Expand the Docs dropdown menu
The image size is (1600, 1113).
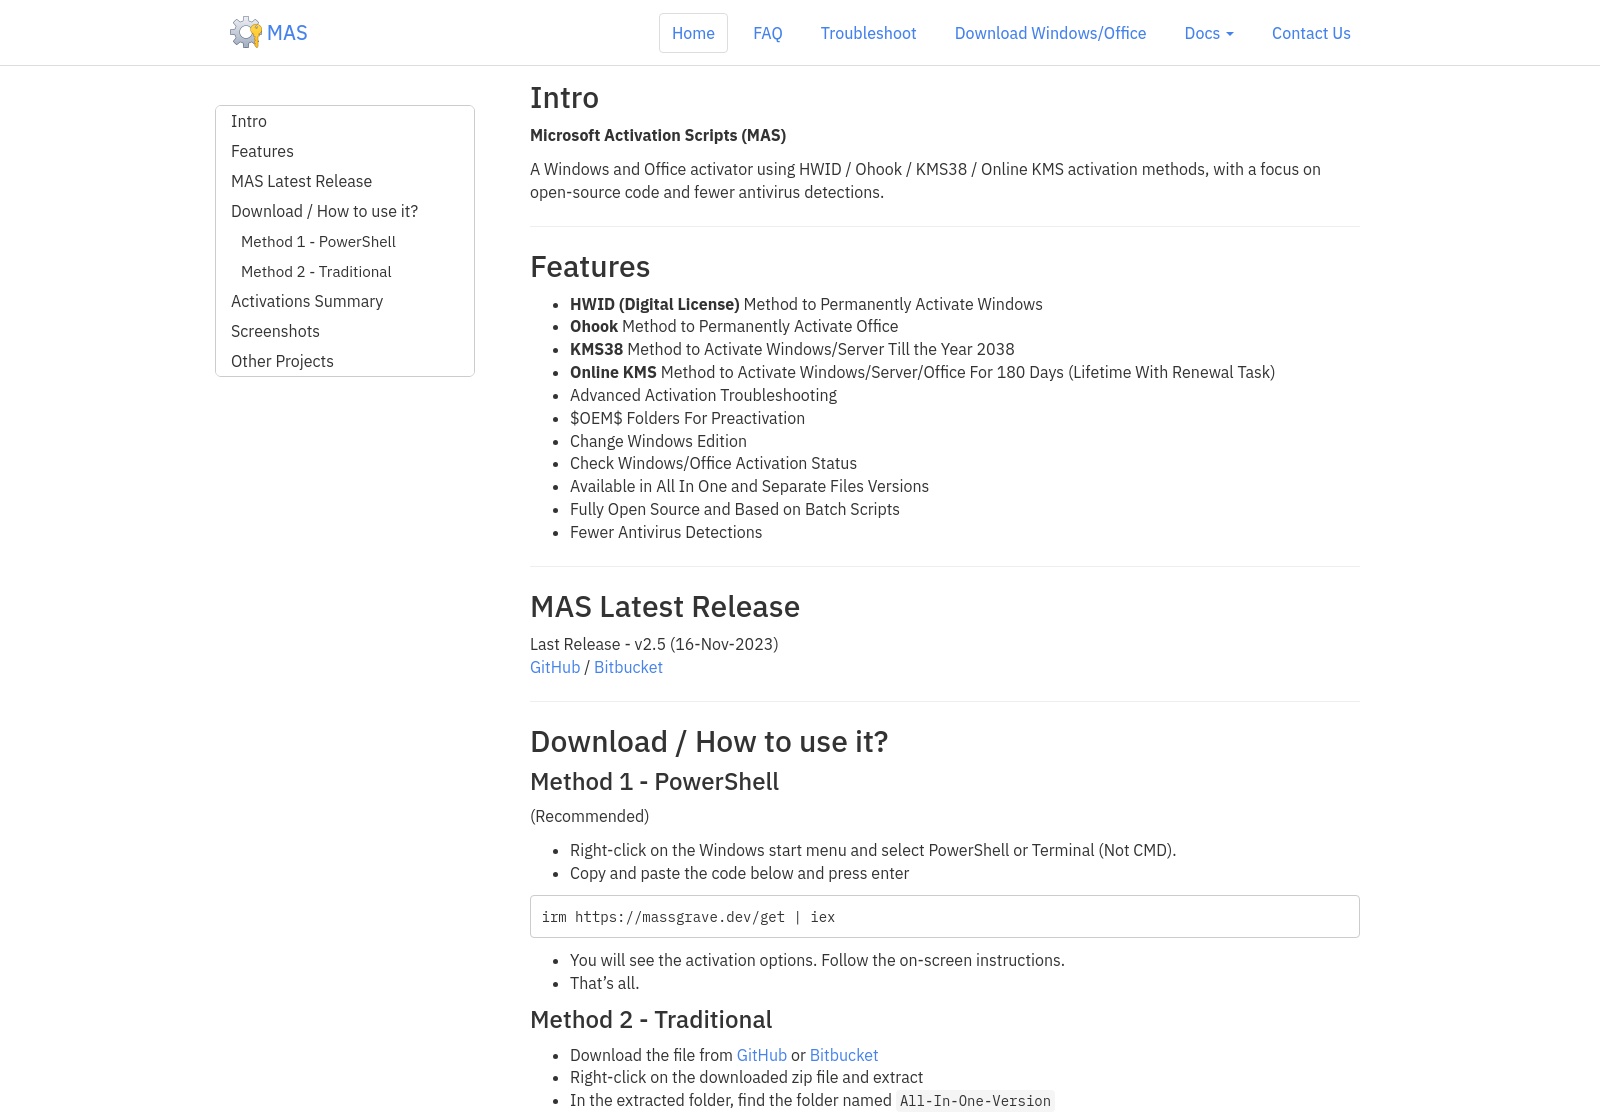point(1209,33)
